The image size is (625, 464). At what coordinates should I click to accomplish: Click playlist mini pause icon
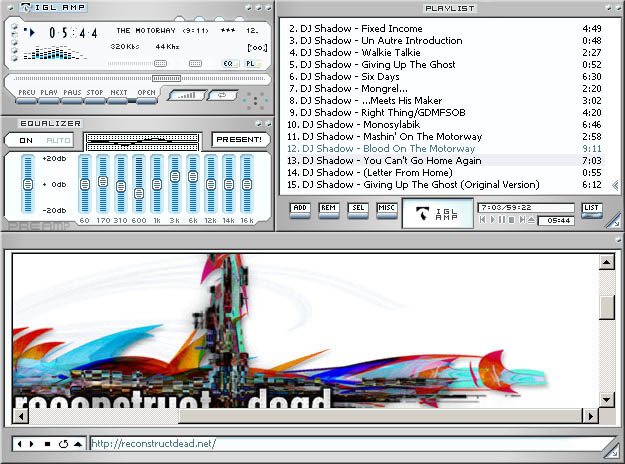502,220
